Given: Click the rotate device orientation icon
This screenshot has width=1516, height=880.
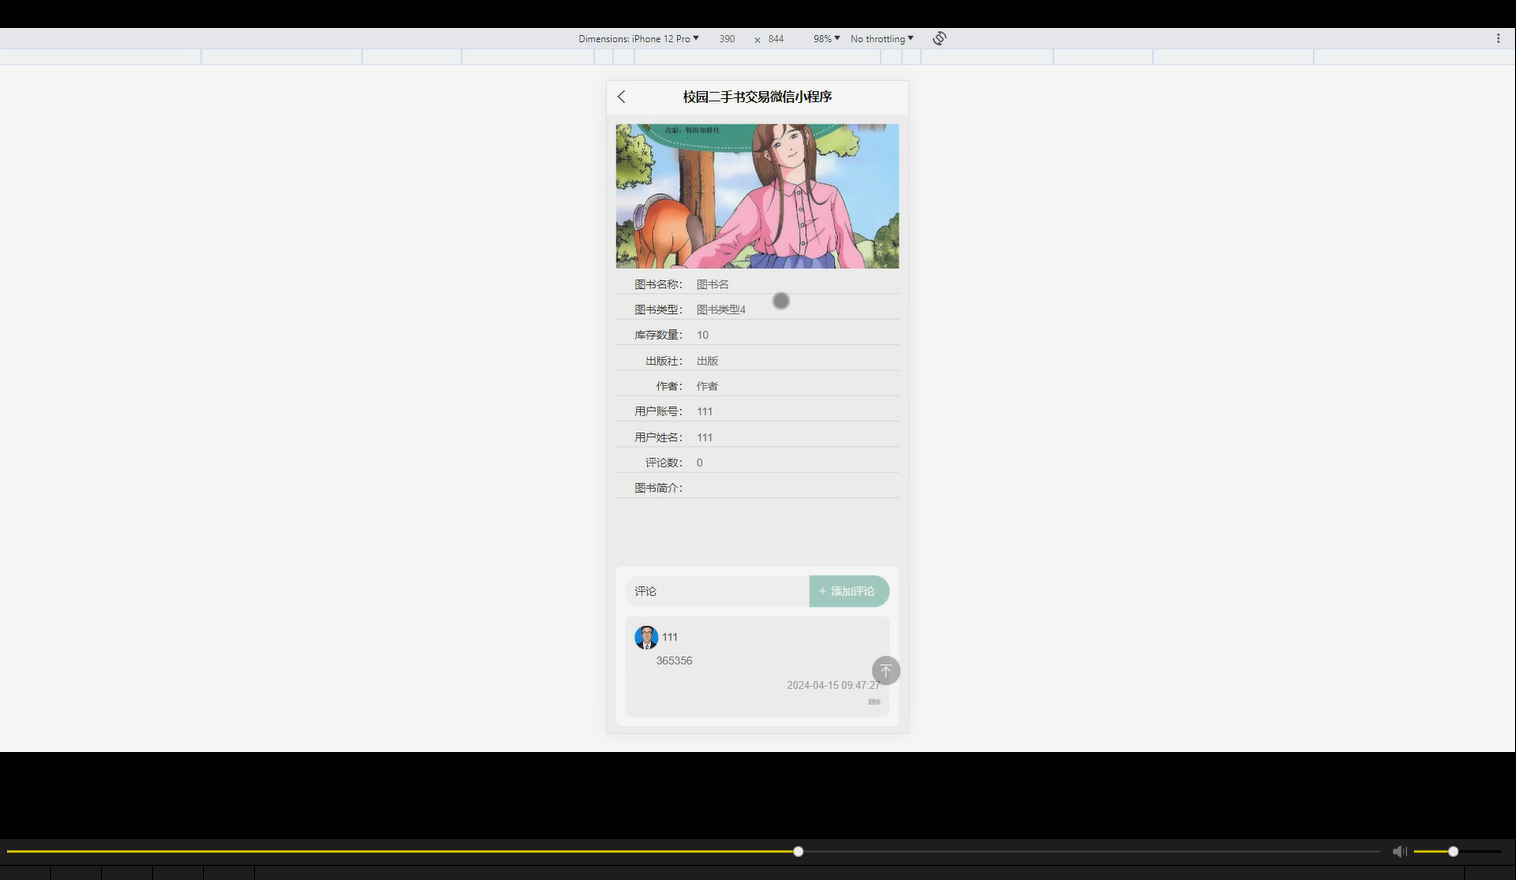Looking at the screenshot, I should 940,39.
